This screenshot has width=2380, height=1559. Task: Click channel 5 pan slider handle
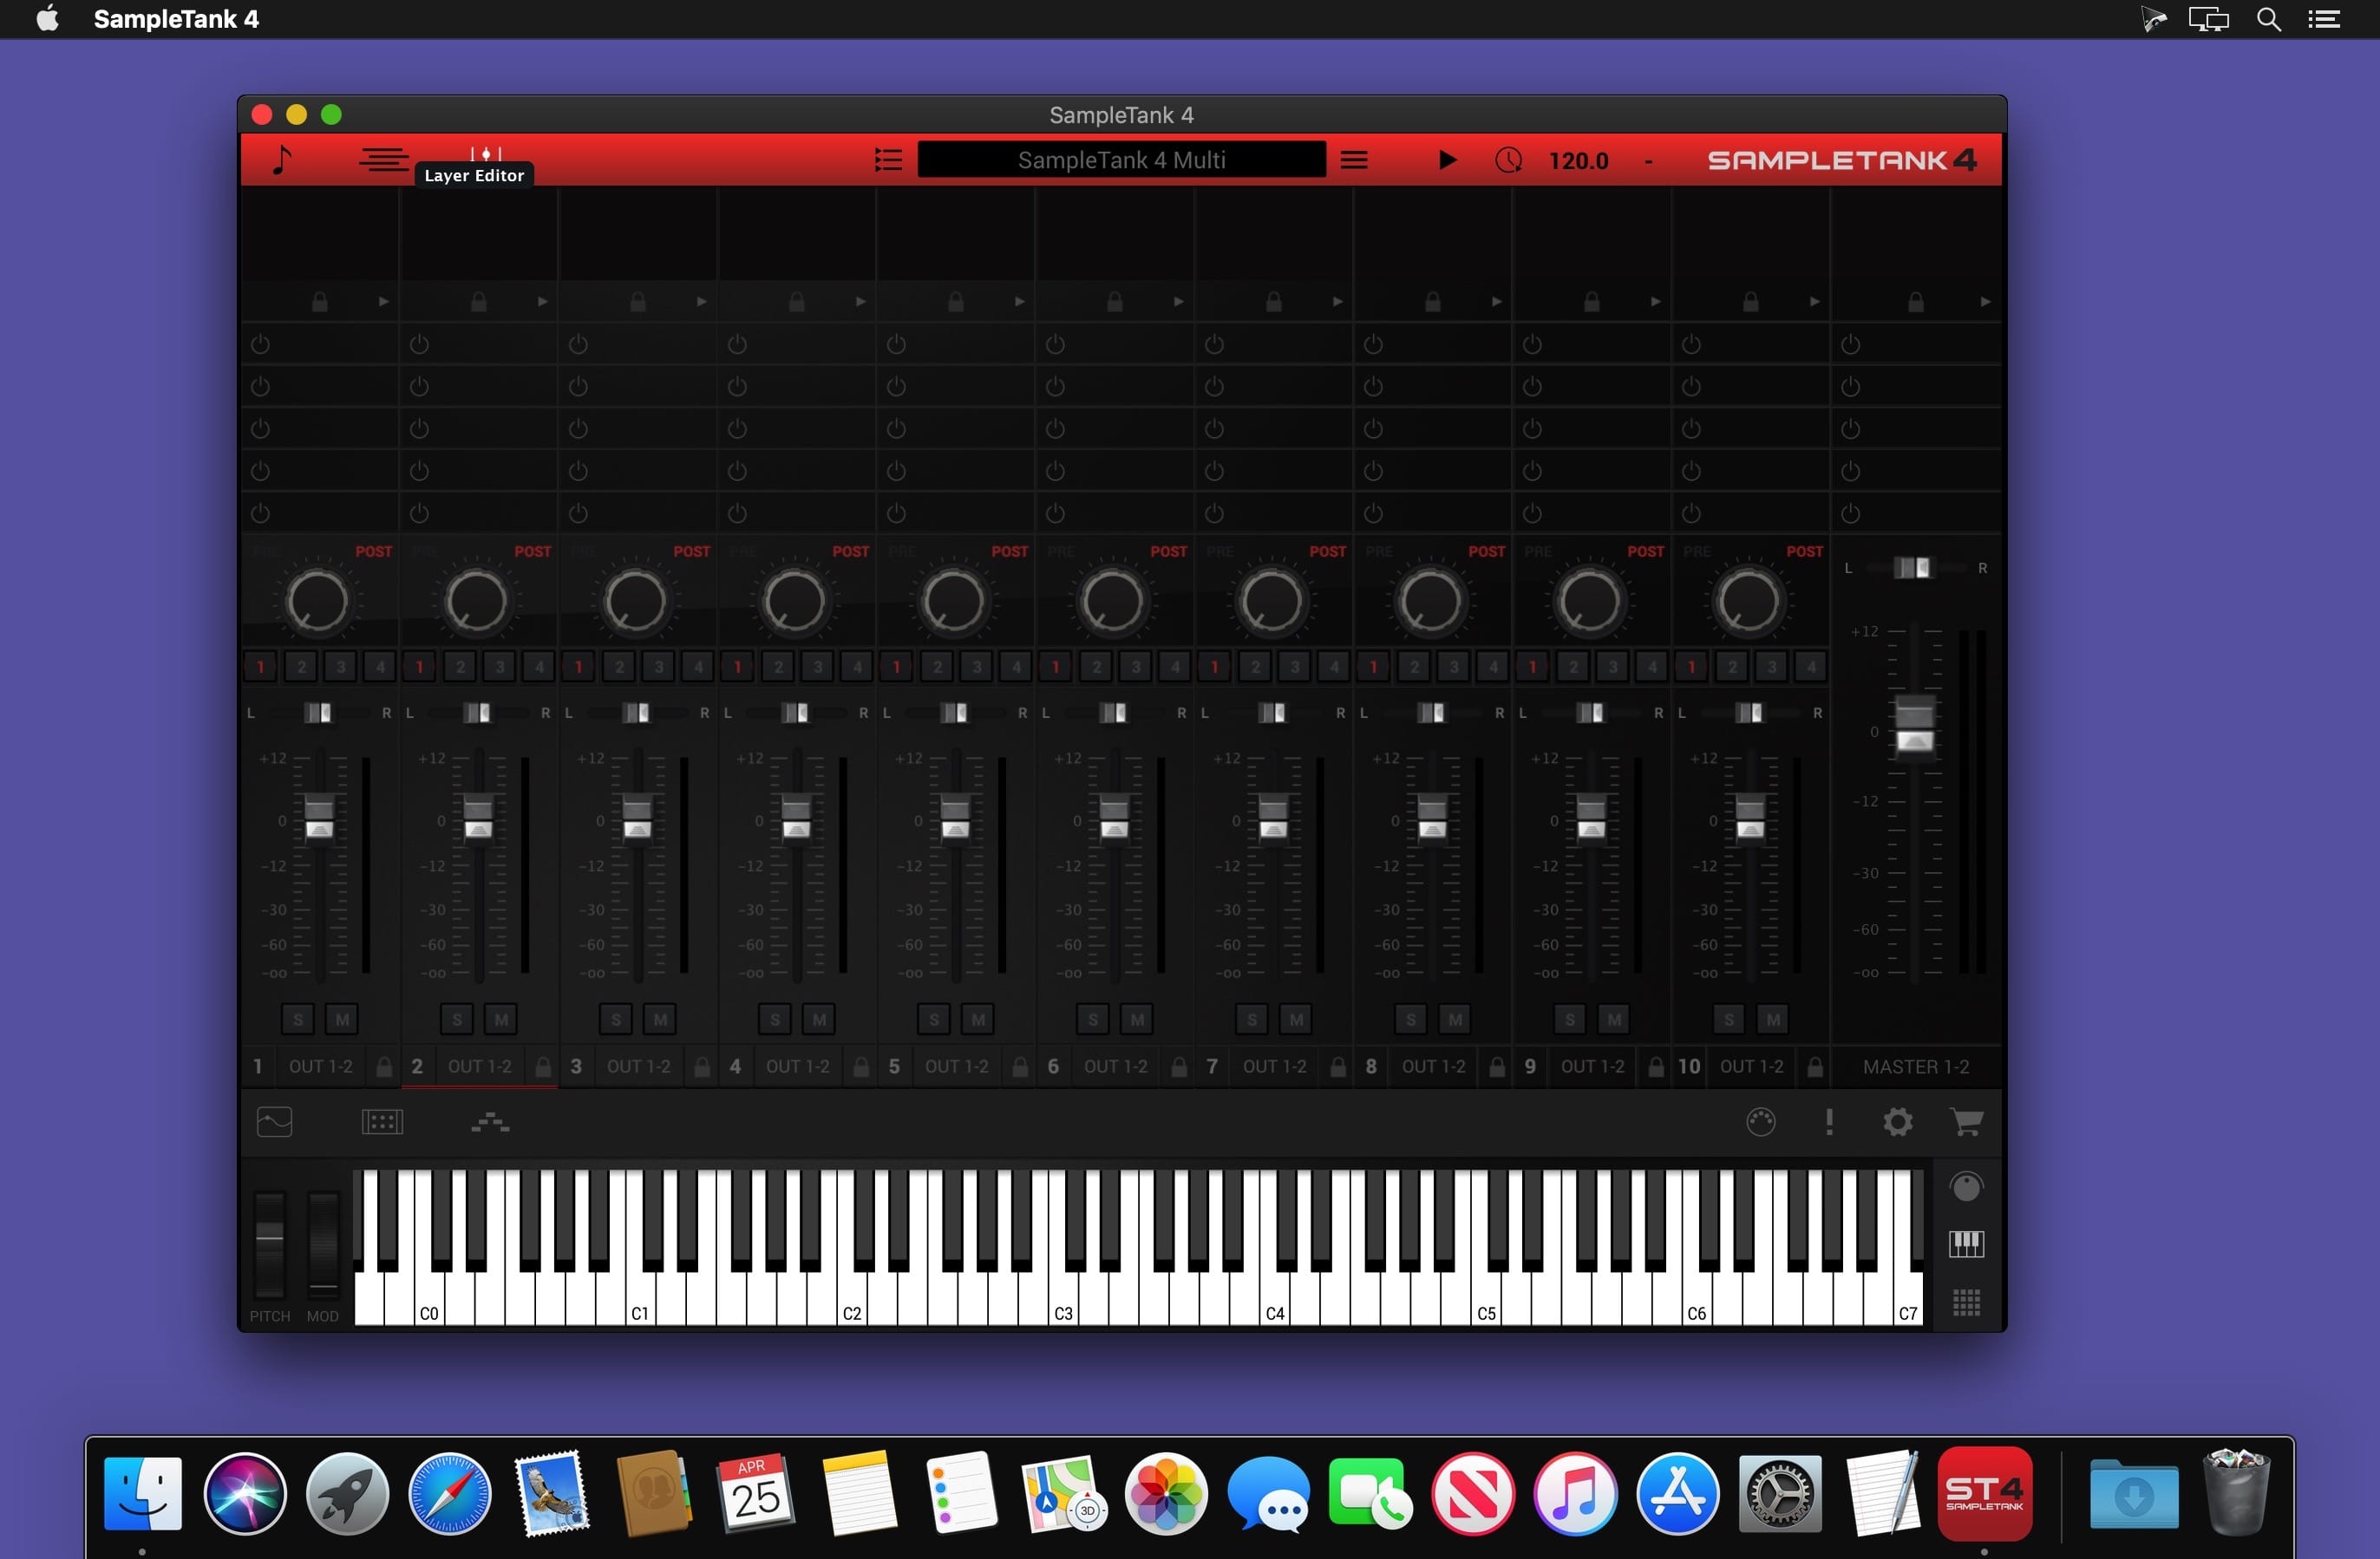point(955,713)
